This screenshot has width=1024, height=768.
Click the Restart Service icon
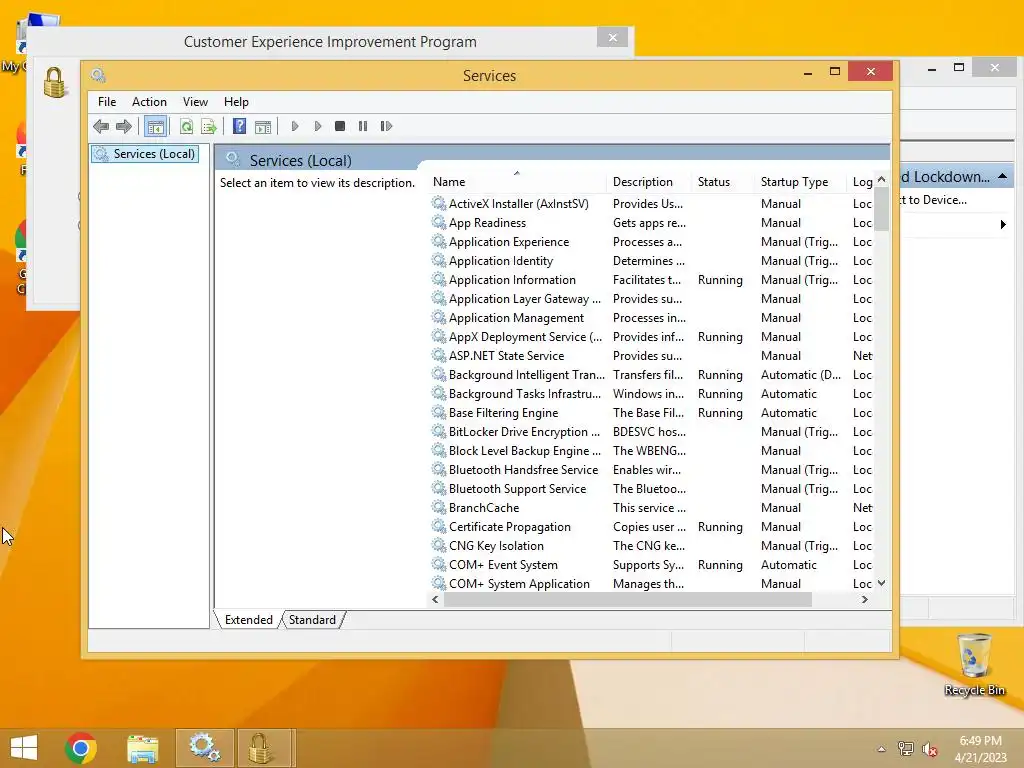(x=386, y=126)
